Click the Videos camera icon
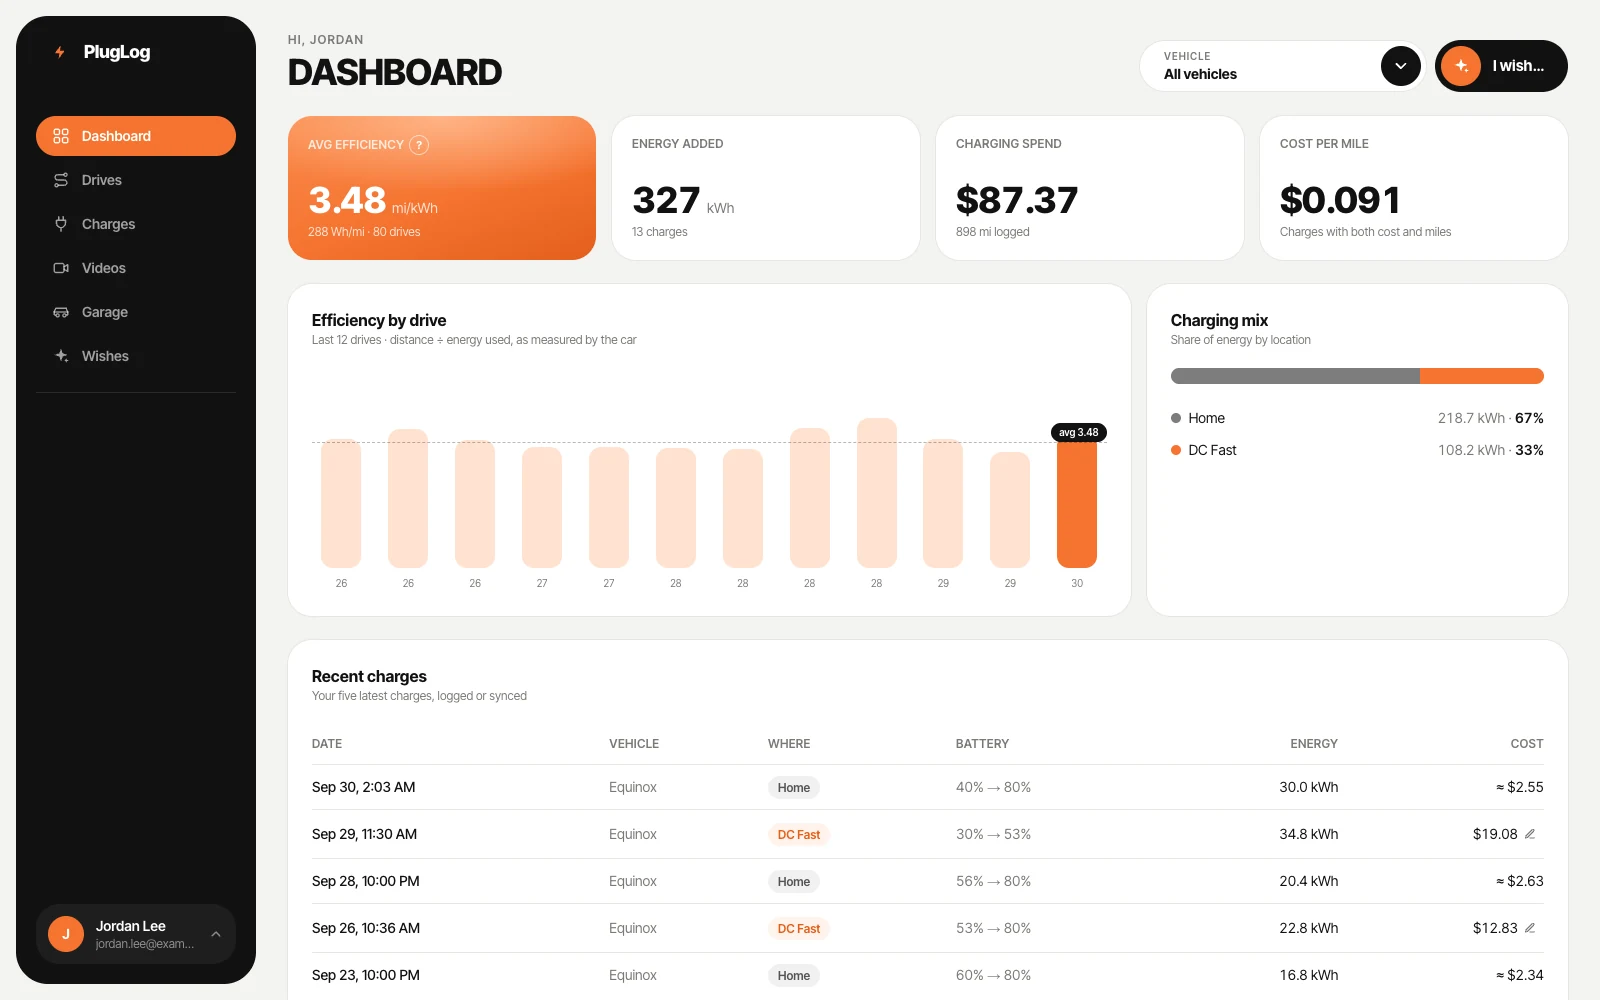Viewport: 1600px width, 1000px height. 61,268
